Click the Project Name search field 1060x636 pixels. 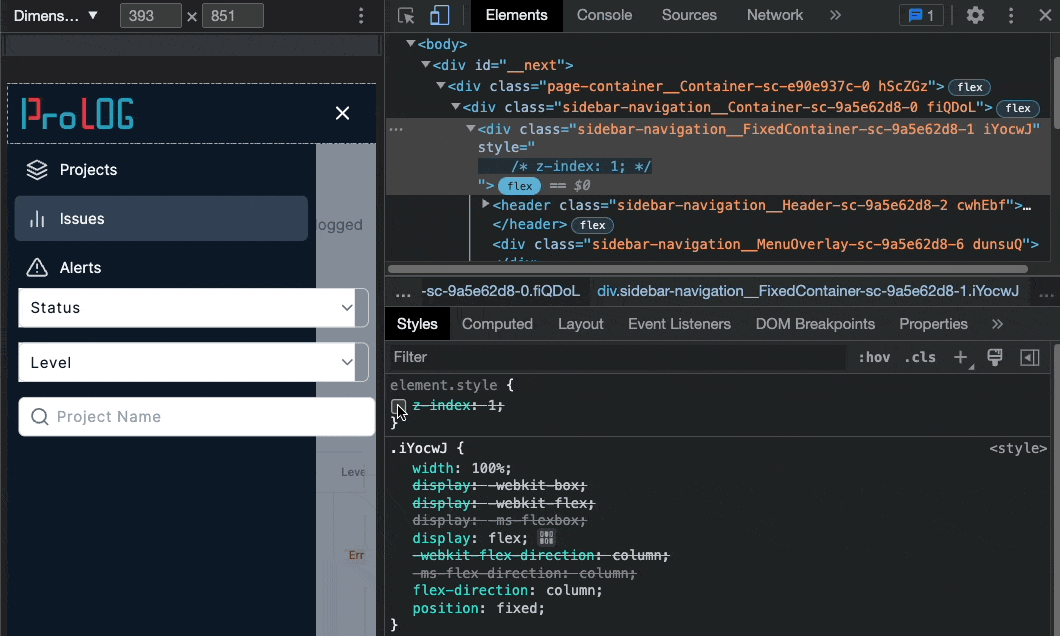196,417
